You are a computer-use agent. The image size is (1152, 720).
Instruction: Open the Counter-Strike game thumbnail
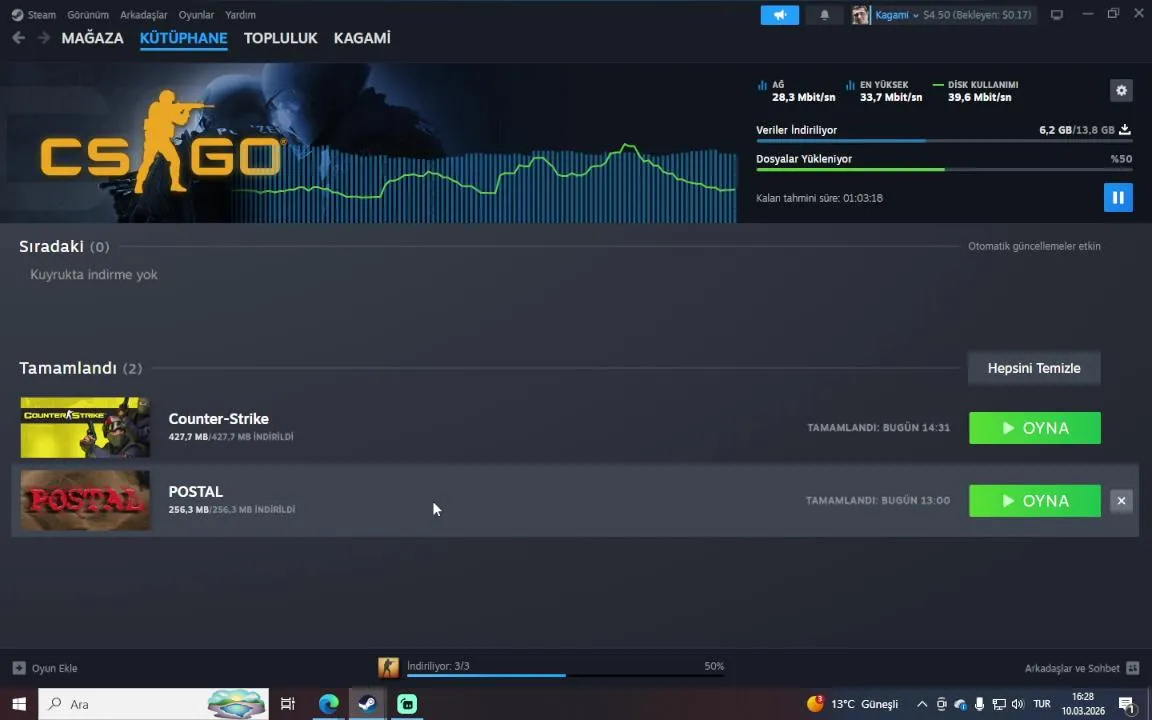tap(85, 428)
